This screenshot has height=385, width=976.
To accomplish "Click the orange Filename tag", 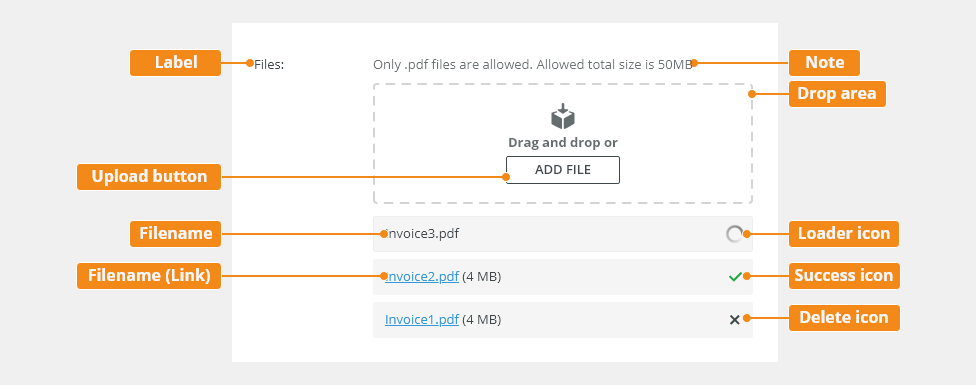I will 176,234.
